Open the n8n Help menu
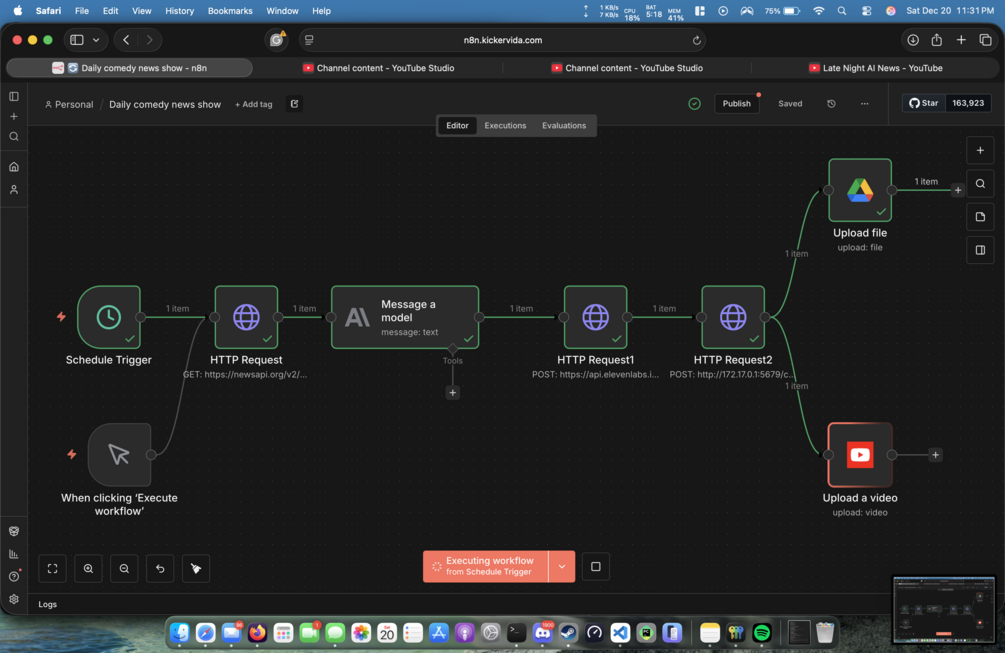1005x653 pixels. click(x=14, y=576)
